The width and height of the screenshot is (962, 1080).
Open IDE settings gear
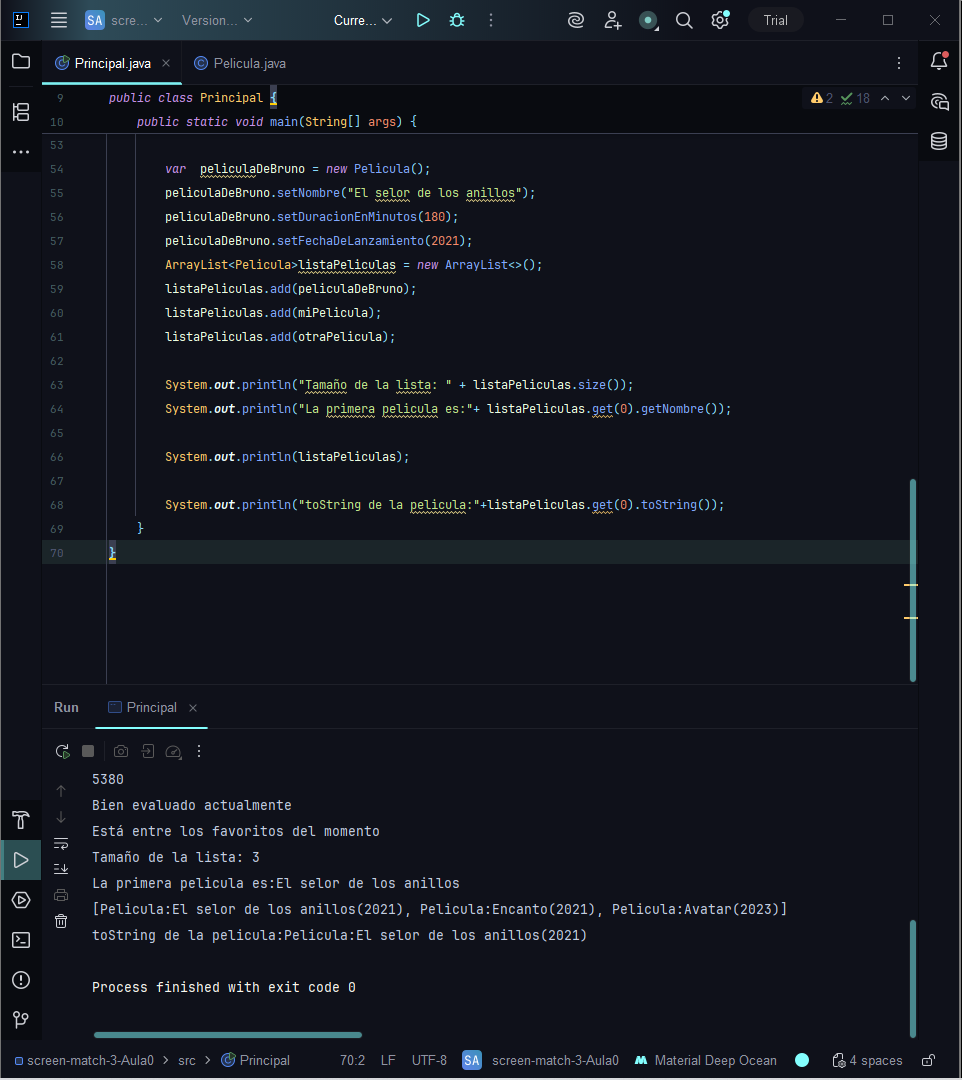tap(720, 20)
